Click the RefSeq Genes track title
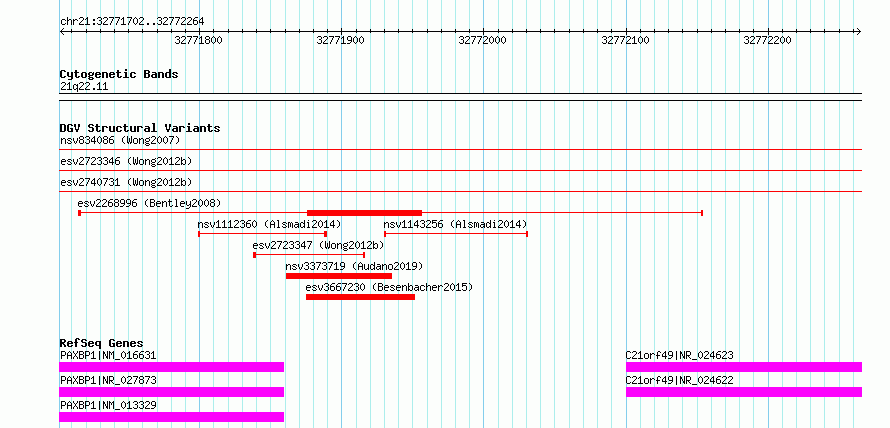Image resolution: width=890 pixels, height=428 pixels. point(101,343)
